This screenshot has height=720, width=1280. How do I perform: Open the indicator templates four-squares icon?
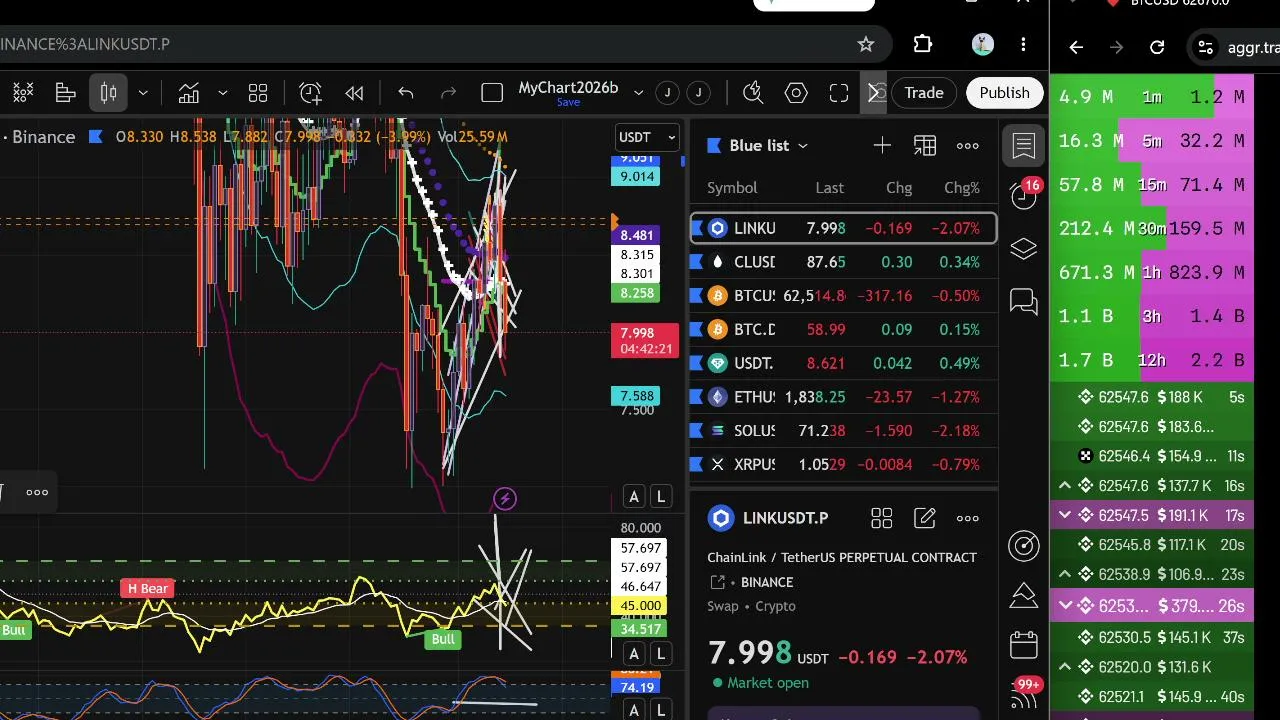(258, 93)
